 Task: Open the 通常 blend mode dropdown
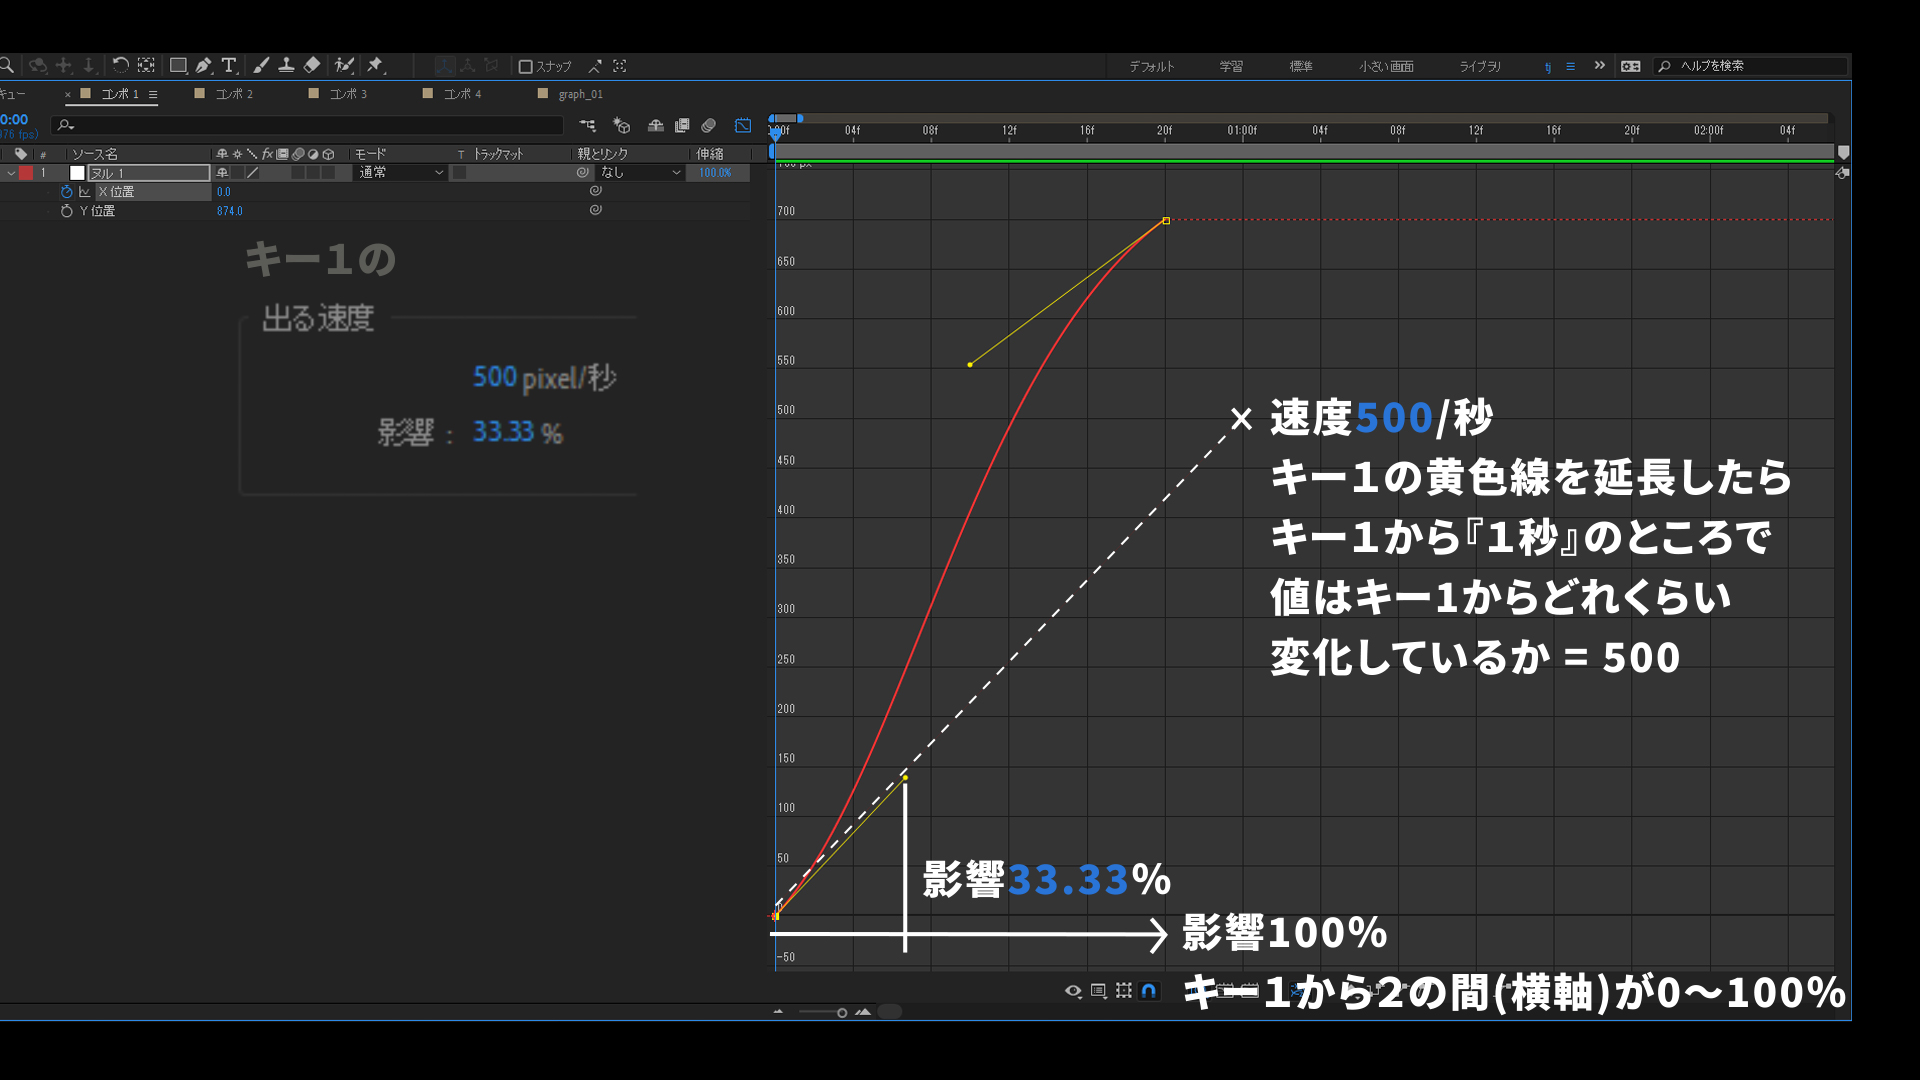click(x=401, y=173)
